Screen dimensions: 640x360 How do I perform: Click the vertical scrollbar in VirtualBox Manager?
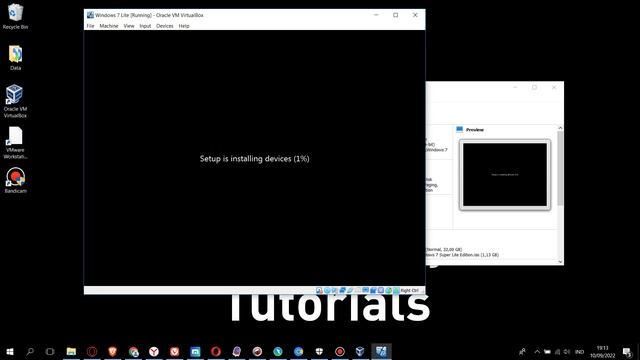pyautogui.click(x=560, y=168)
